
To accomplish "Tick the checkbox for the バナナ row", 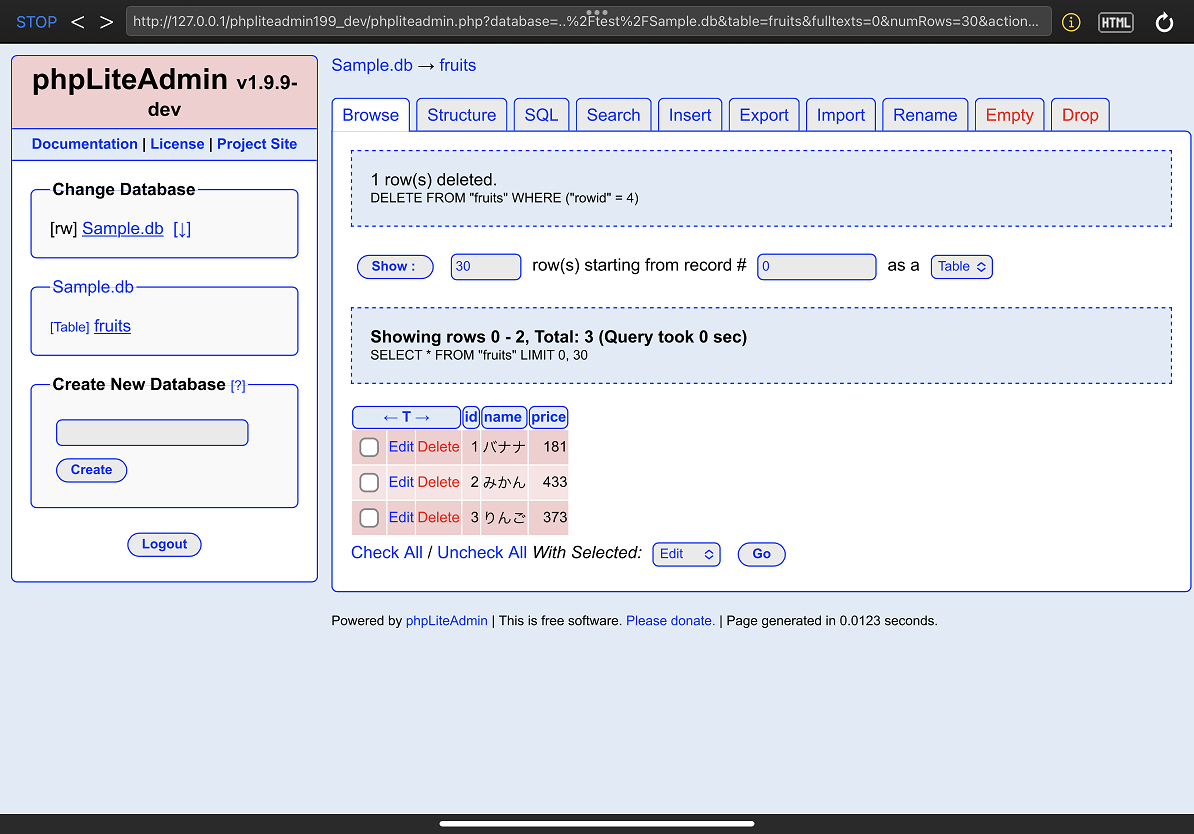I will coord(369,447).
